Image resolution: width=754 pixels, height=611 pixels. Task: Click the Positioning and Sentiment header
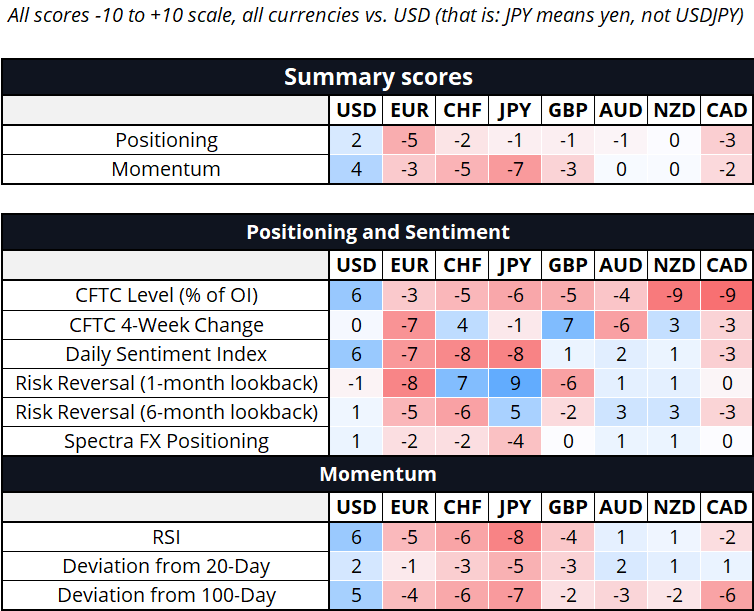[x=377, y=232]
